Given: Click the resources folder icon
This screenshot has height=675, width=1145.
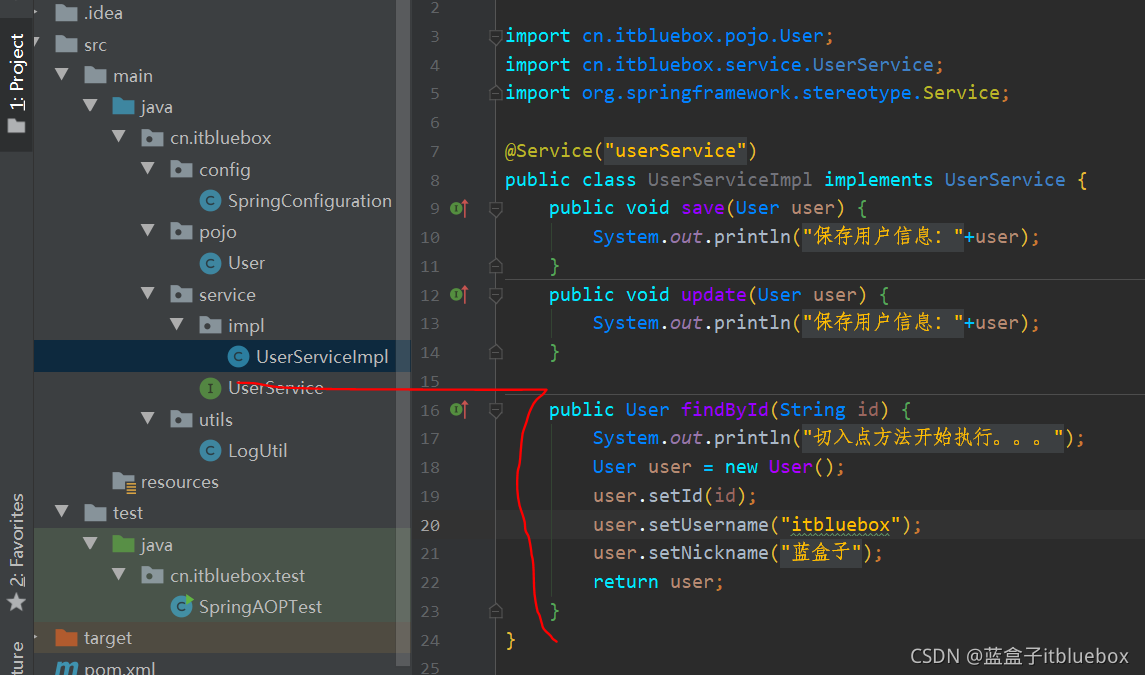Looking at the screenshot, I should (124, 482).
